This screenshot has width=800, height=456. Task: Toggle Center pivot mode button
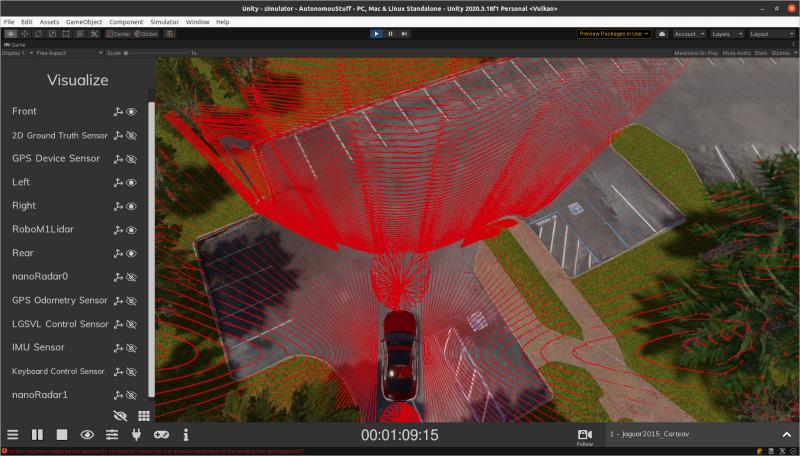click(x=118, y=34)
